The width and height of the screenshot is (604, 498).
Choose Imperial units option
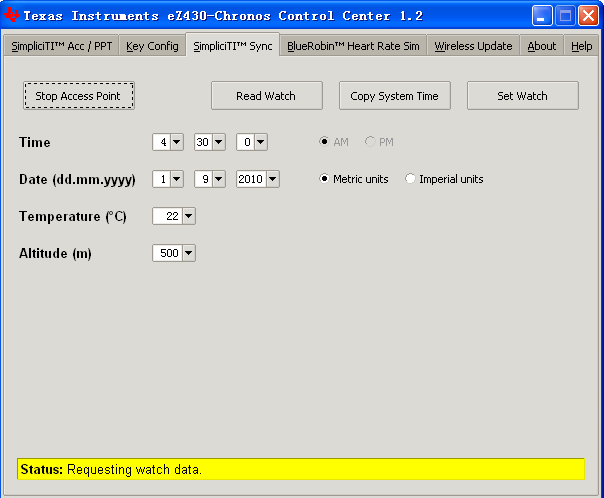[x=410, y=179]
